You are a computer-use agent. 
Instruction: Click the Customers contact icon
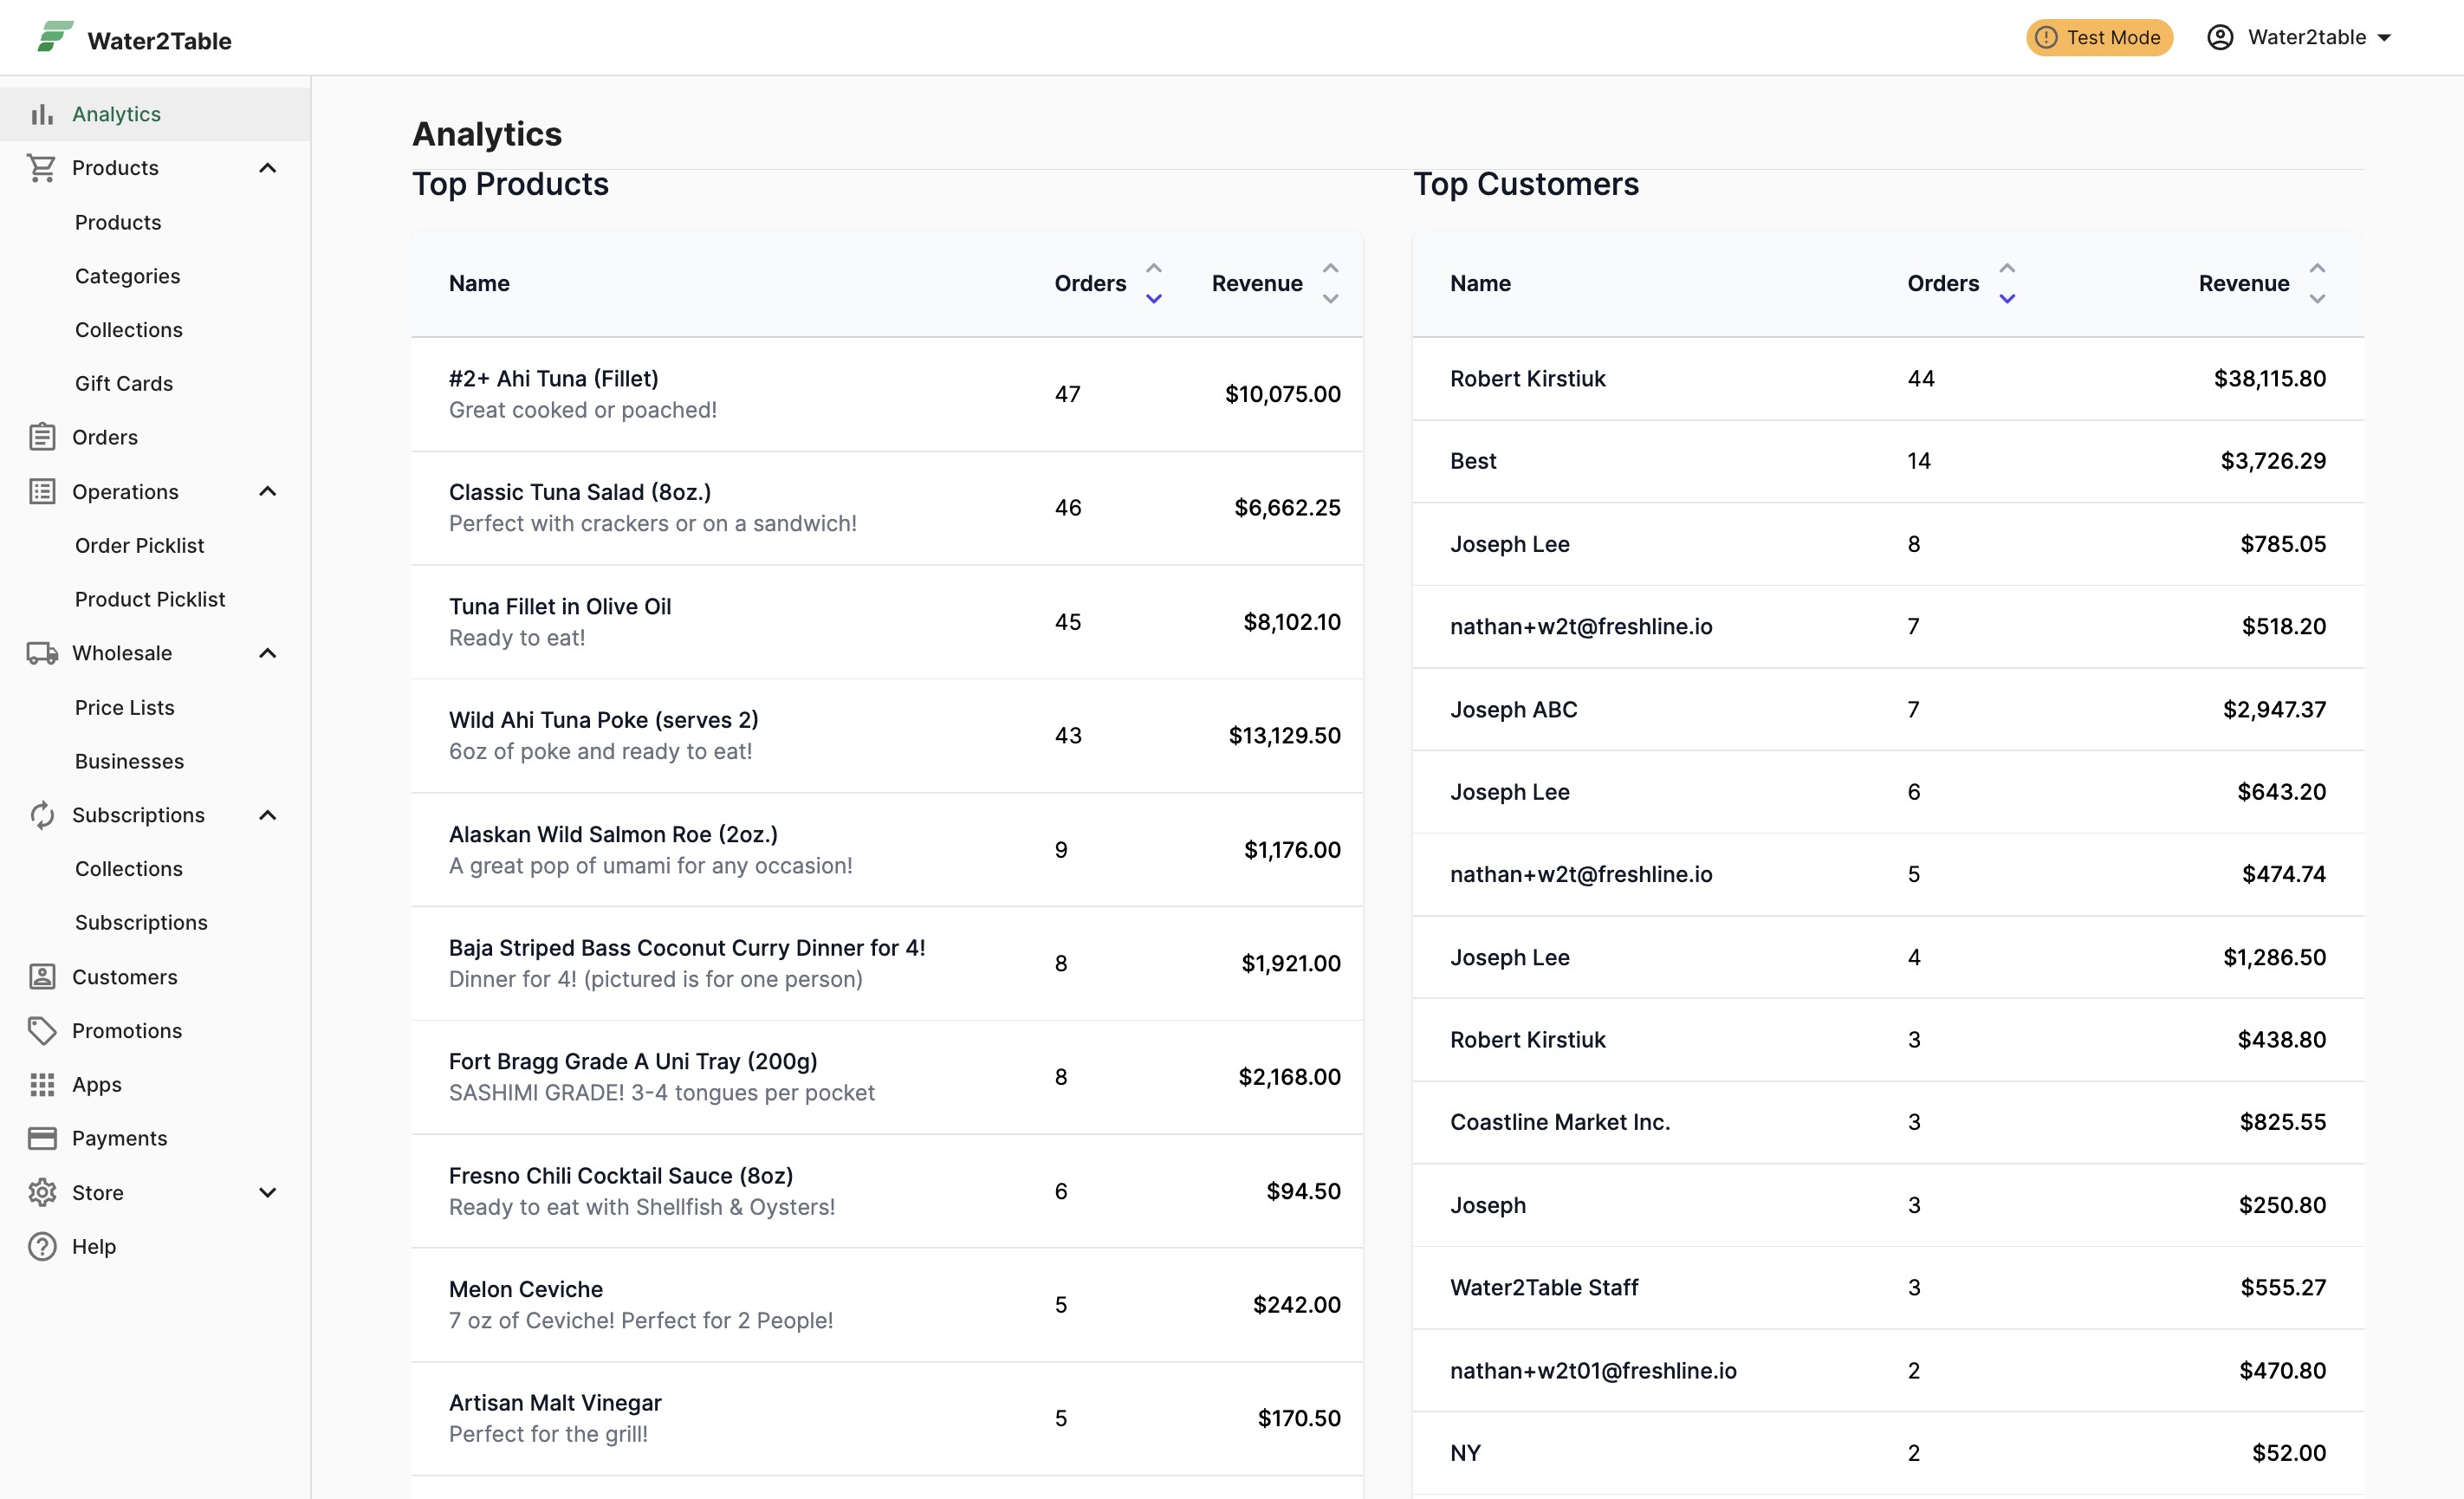(42, 976)
